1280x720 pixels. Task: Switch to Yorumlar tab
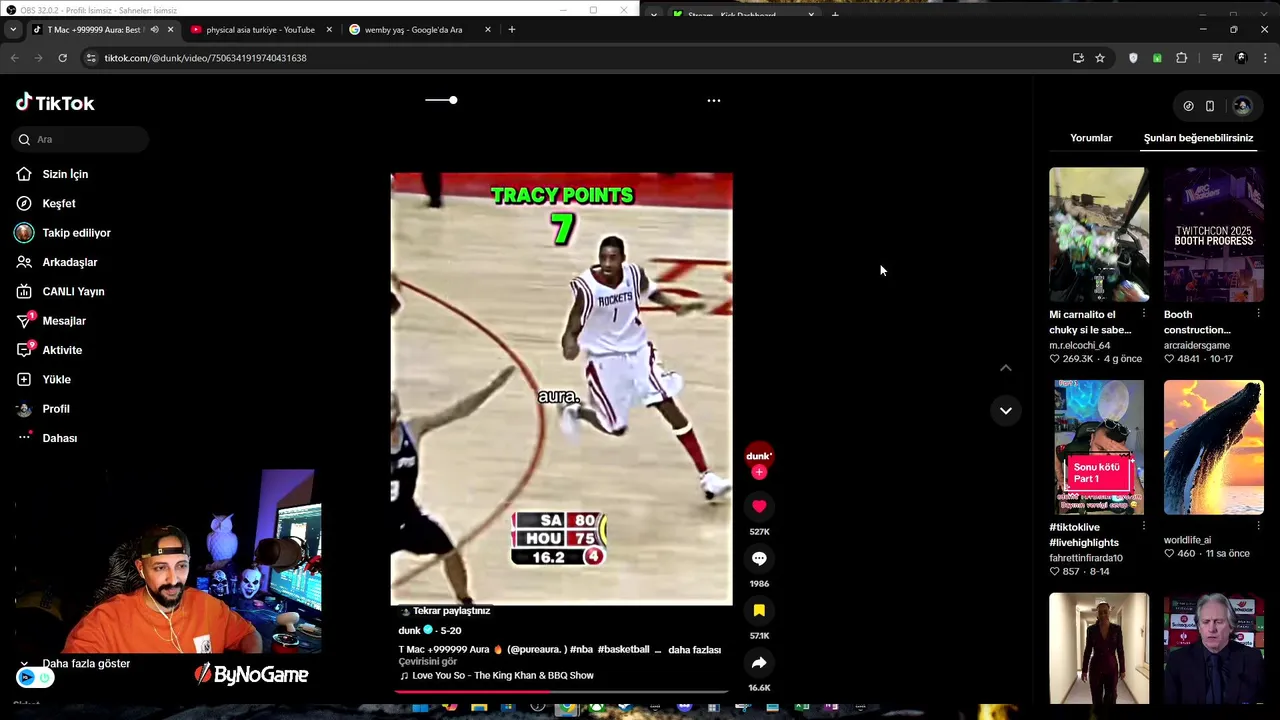(x=1091, y=138)
